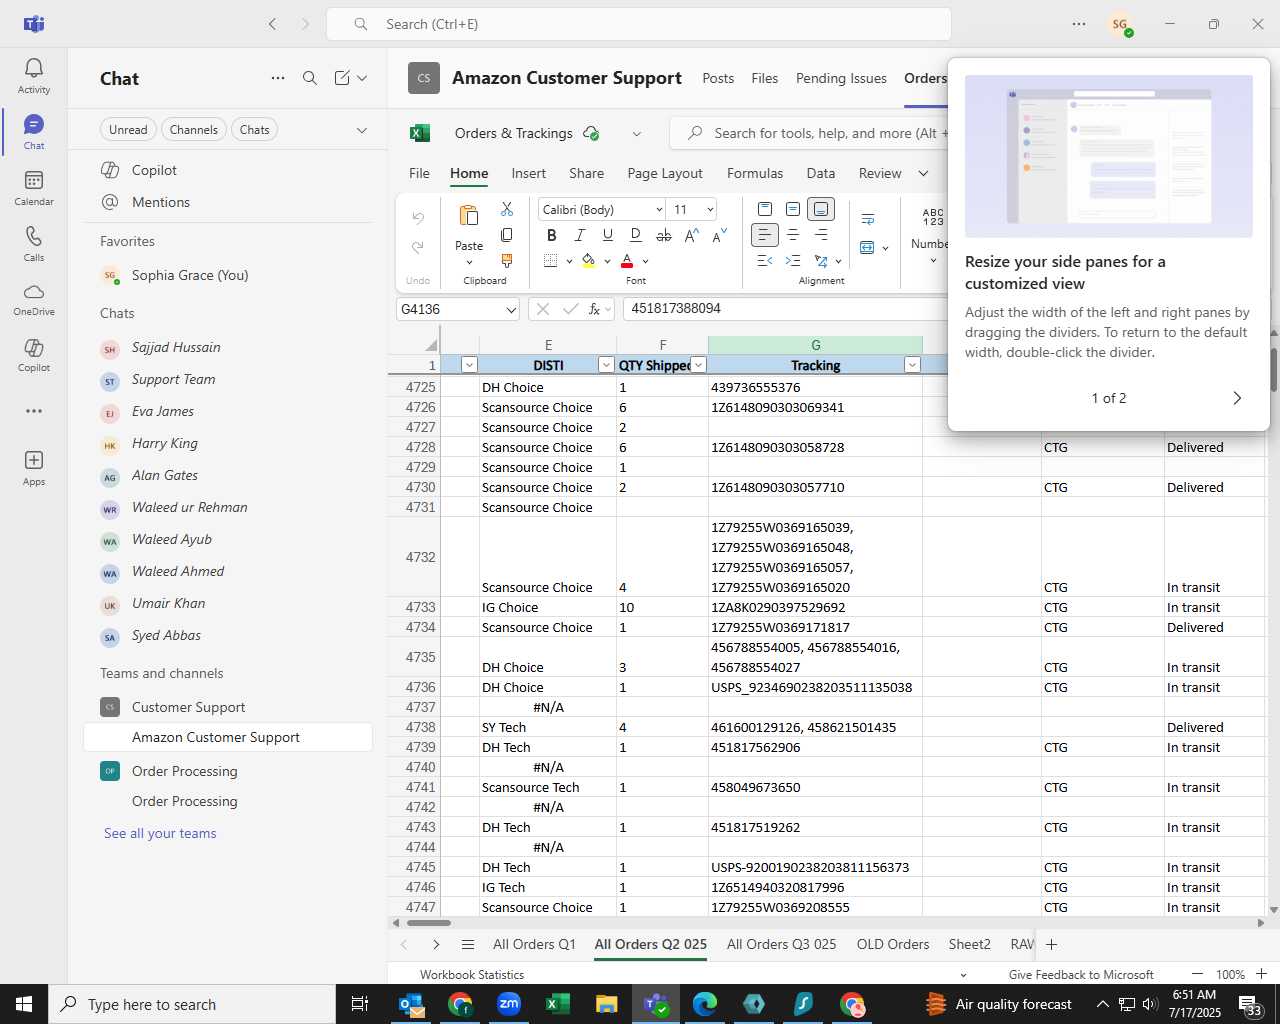Open the File menu

tap(419, 173)
